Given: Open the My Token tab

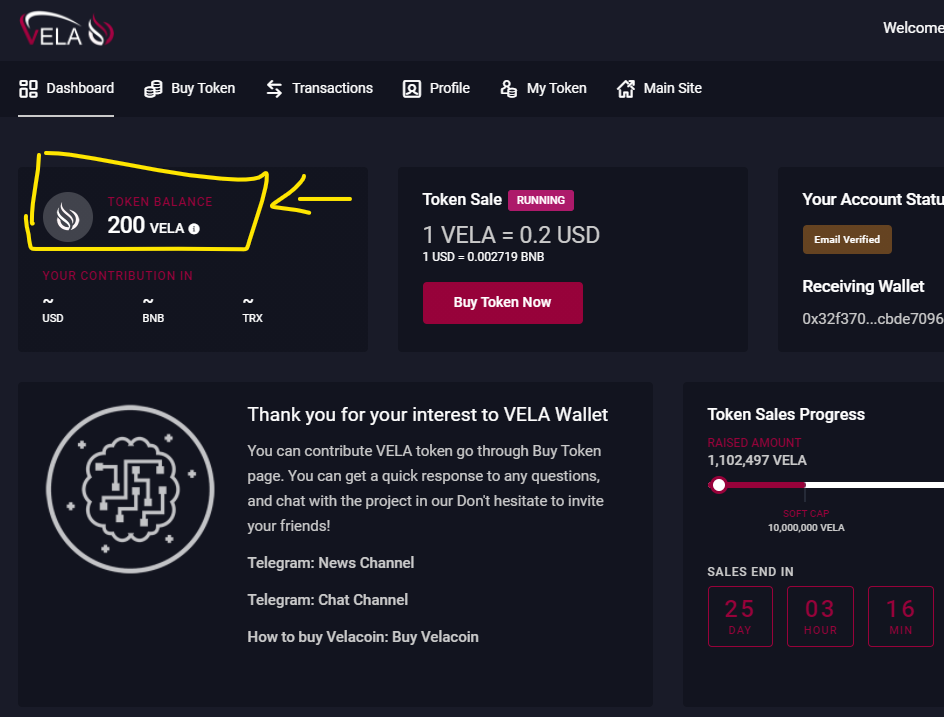Looking at the screenshot, I should pyautogui.click(x=556, y=89).
